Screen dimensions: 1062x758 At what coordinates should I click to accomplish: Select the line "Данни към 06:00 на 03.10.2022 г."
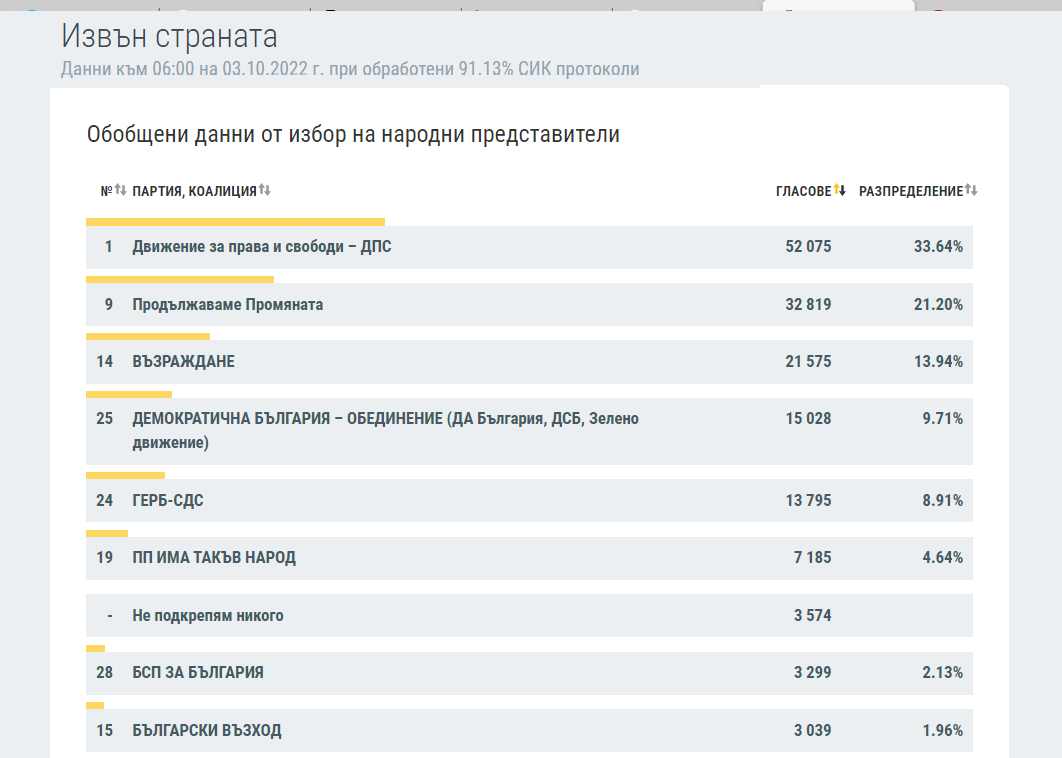click(x=192, y=69)
